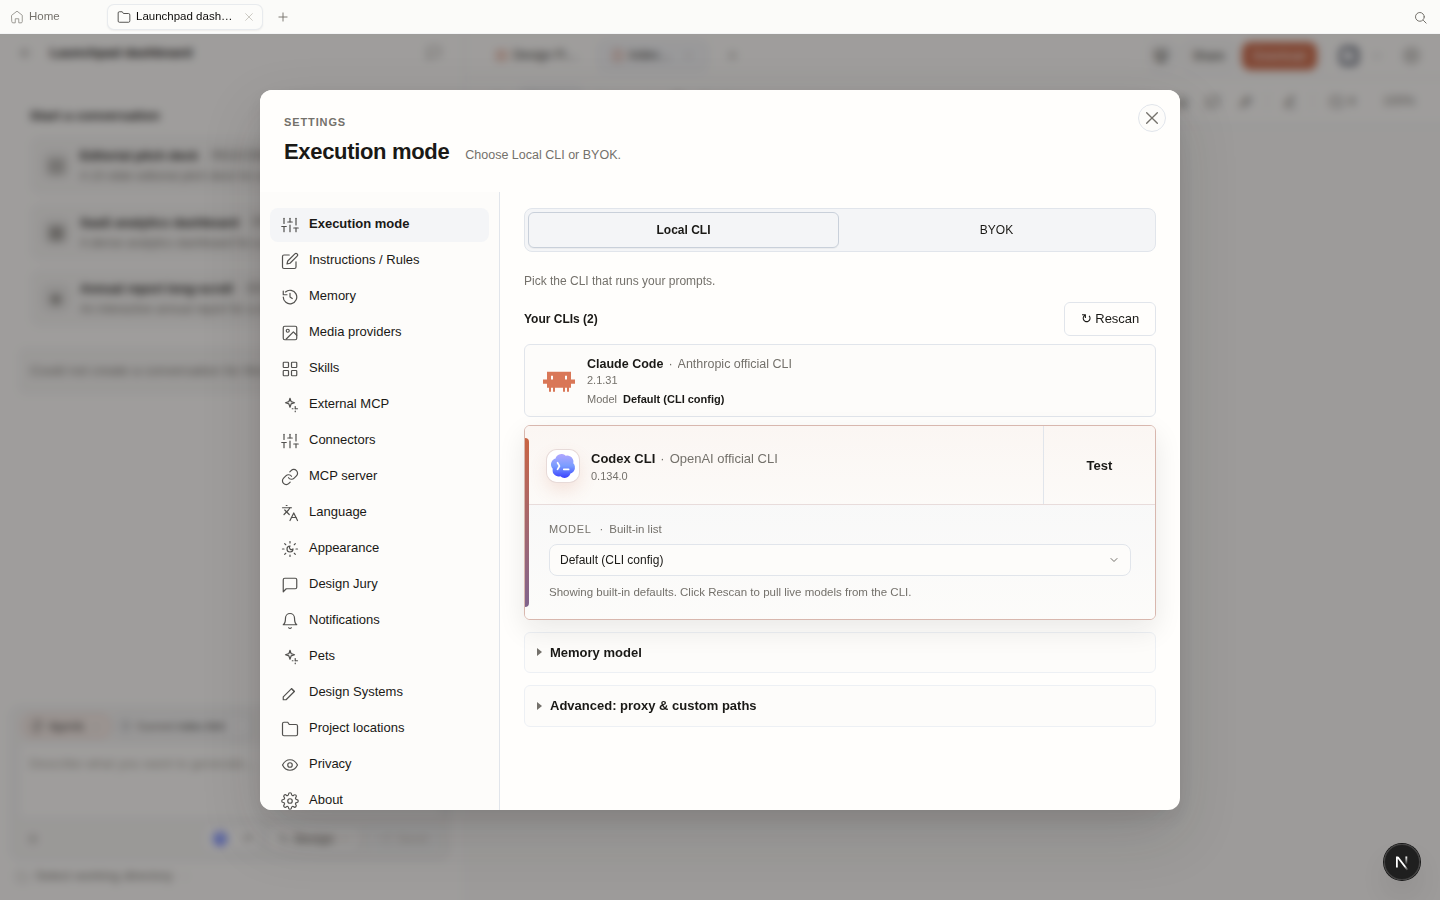Click the 'Anthropic official CLI' text
The width and height of the screenshot is (1440, 900).
(x=735, y=364)
